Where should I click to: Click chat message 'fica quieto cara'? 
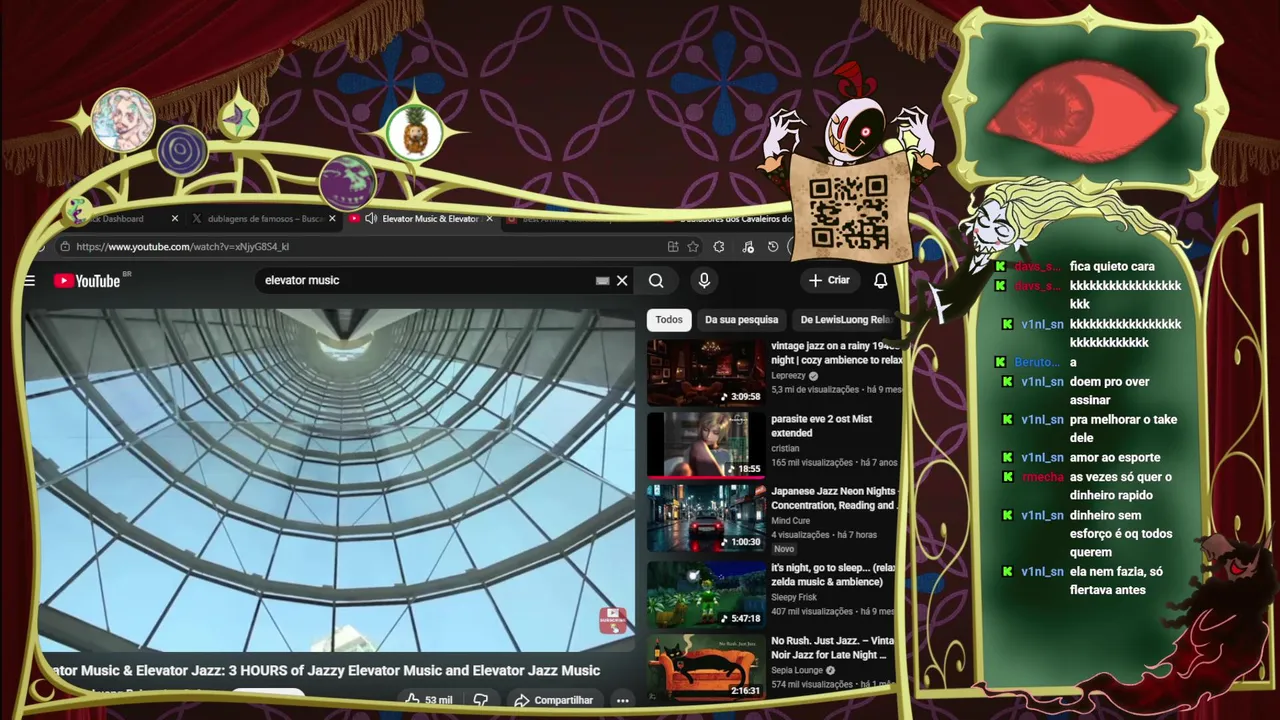coord(1112,267)
